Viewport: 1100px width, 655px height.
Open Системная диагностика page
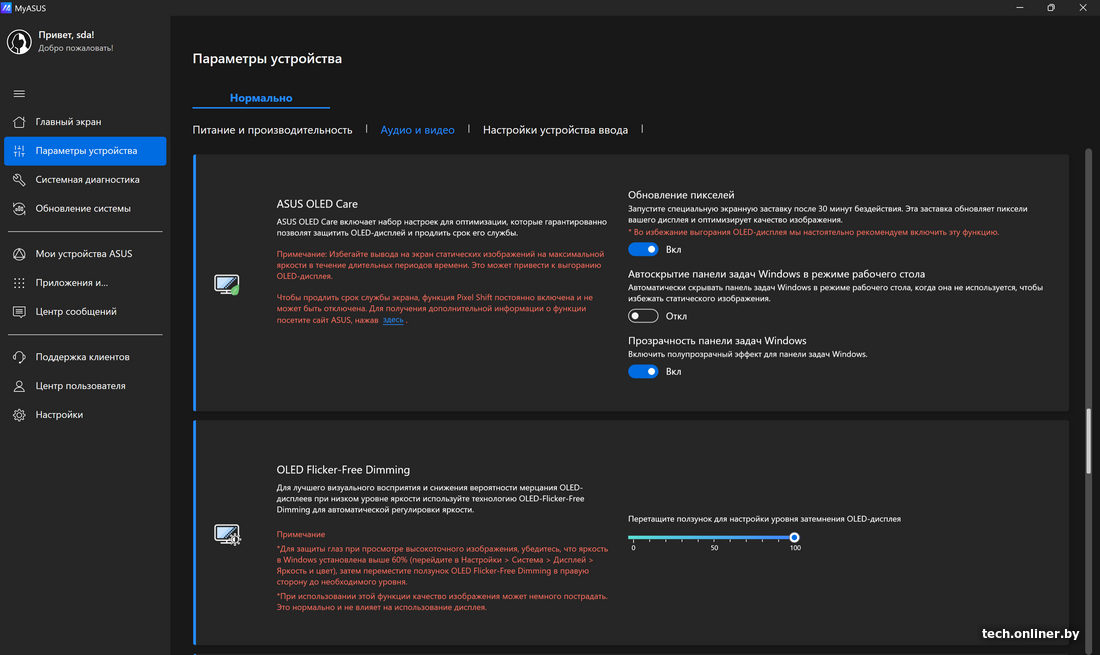(x=85, y=180)
